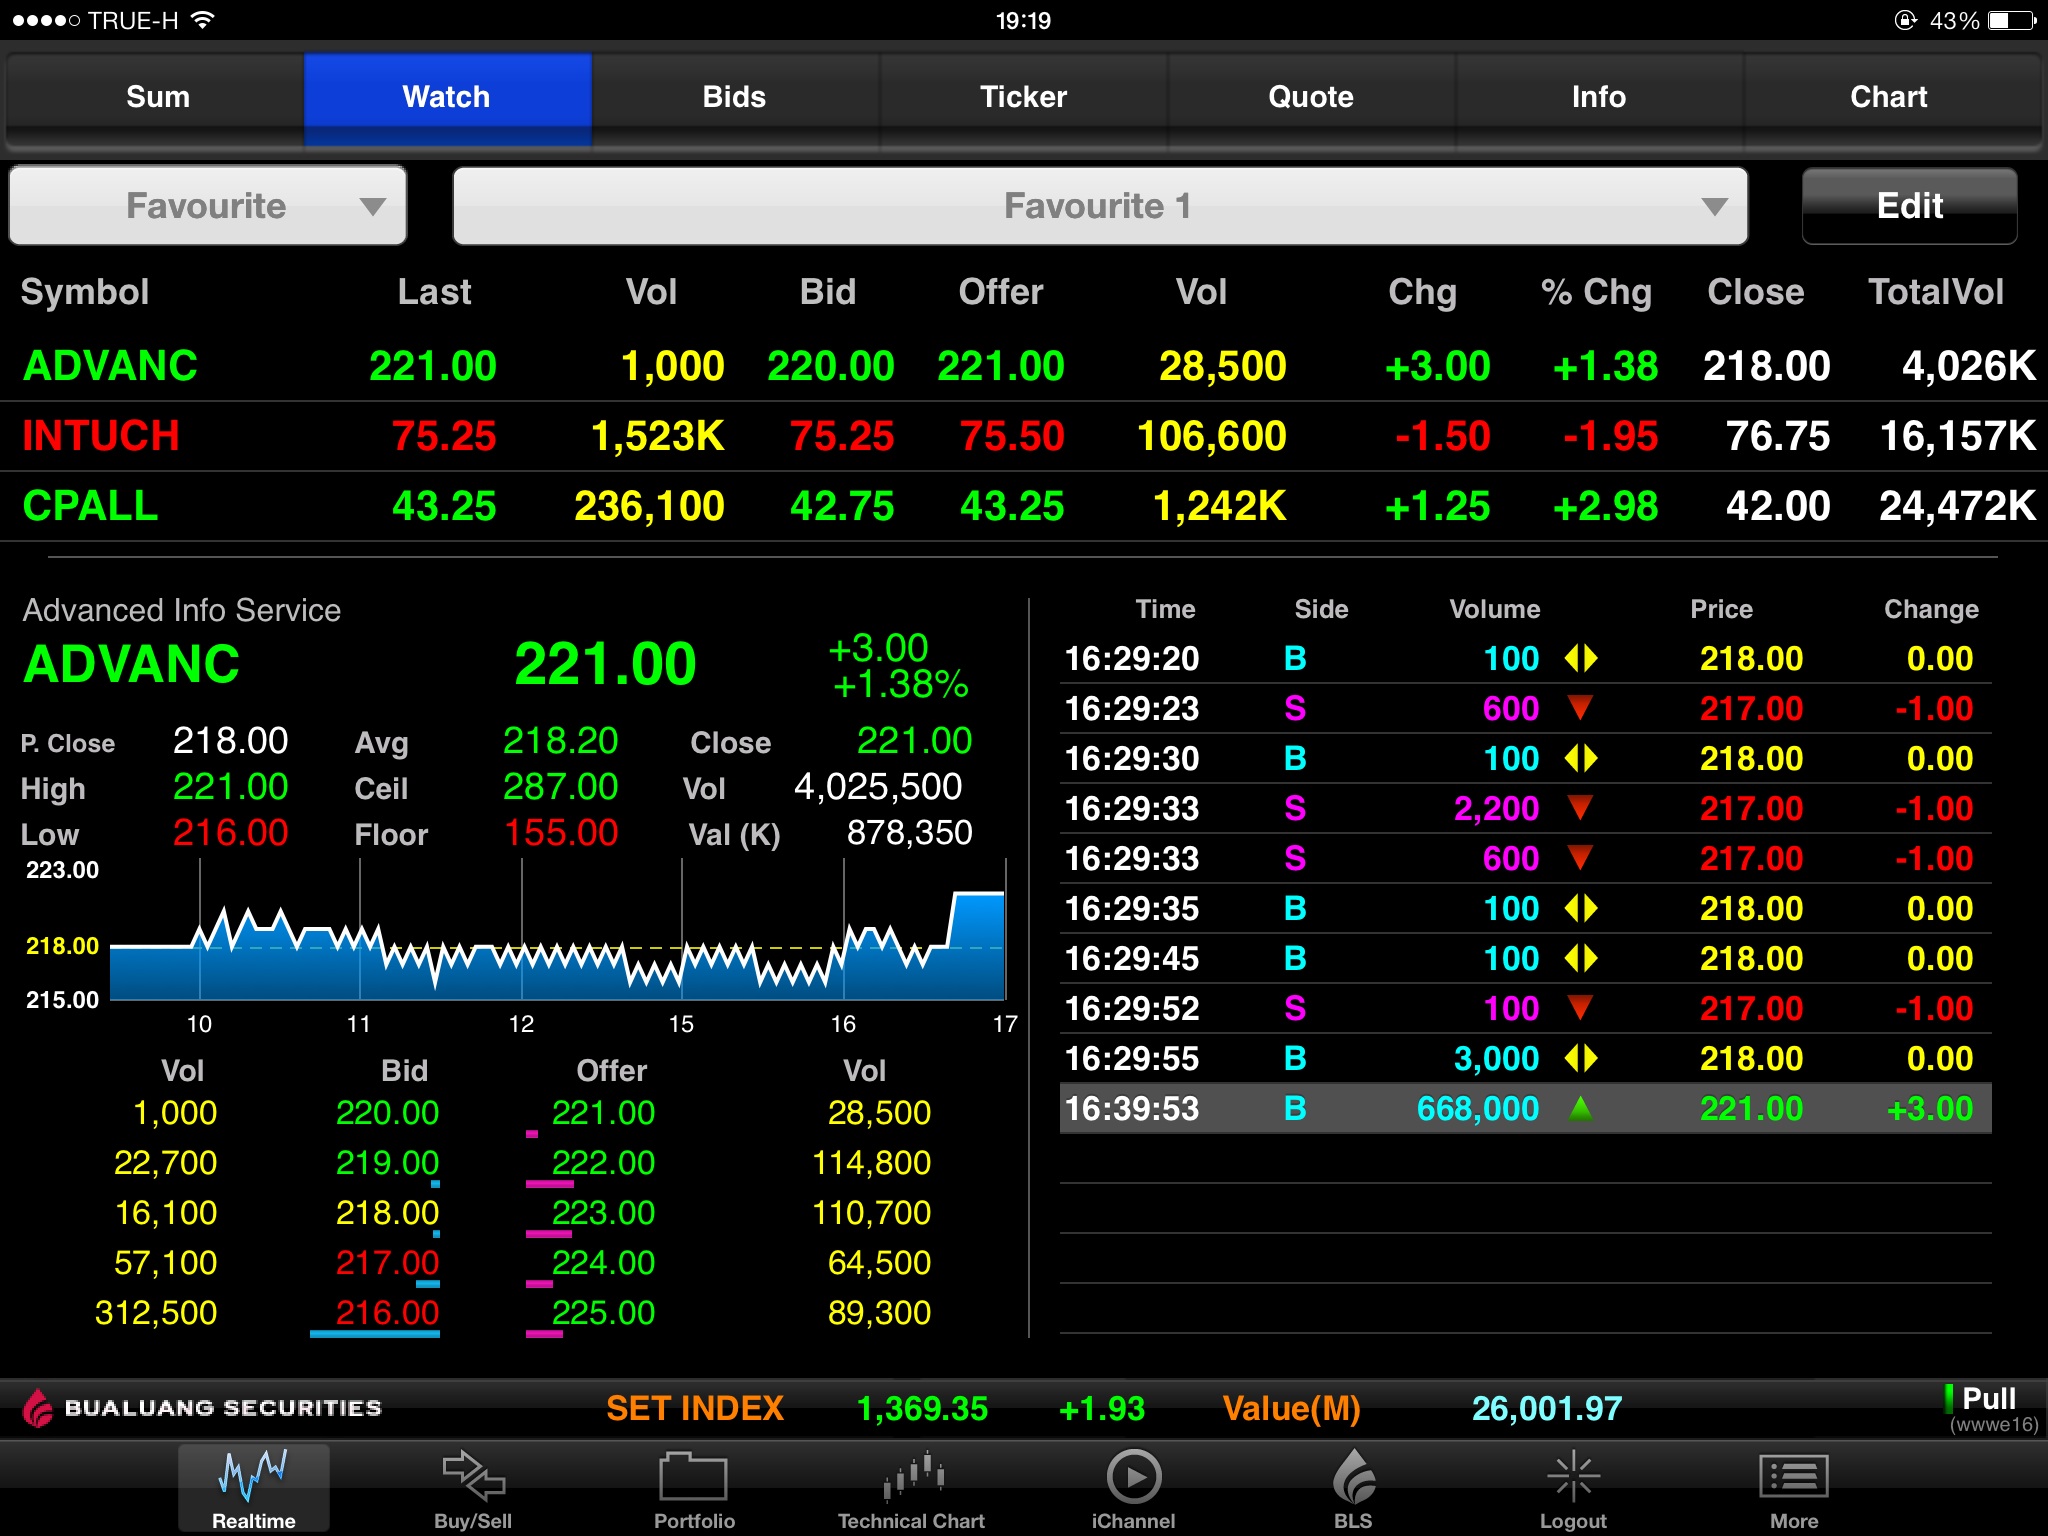
Task: Open the Buy/Sell arrows icon
Action: click(473, 1476)
